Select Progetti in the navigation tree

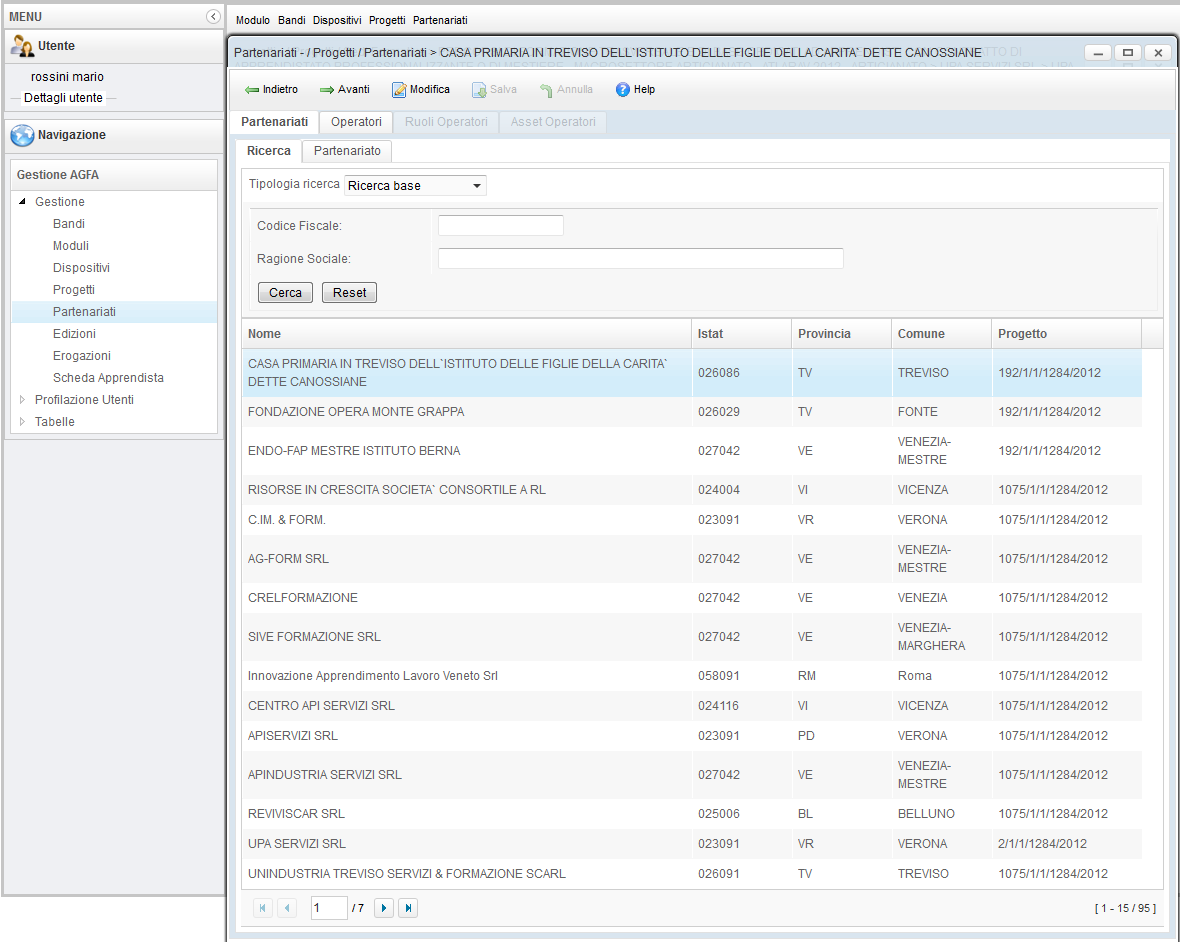74,290
